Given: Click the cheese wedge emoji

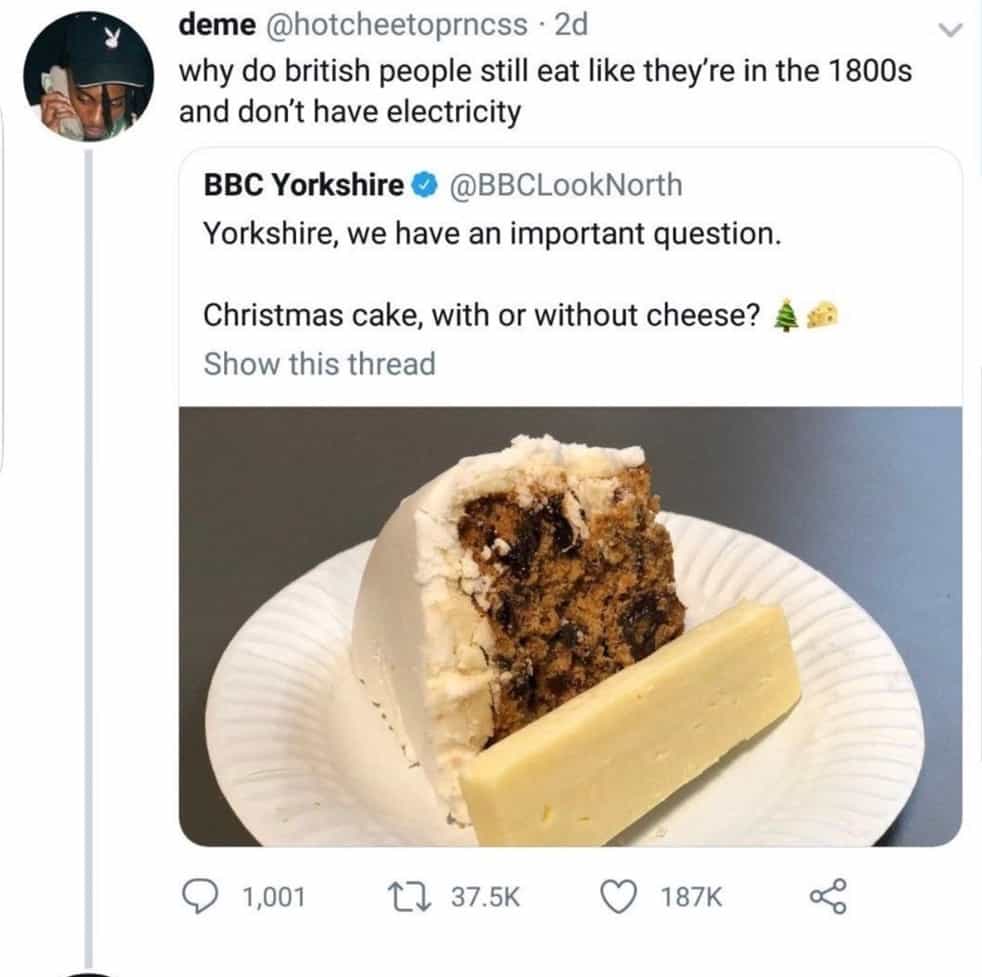Looking at the screenshot, I should (820, 316).
